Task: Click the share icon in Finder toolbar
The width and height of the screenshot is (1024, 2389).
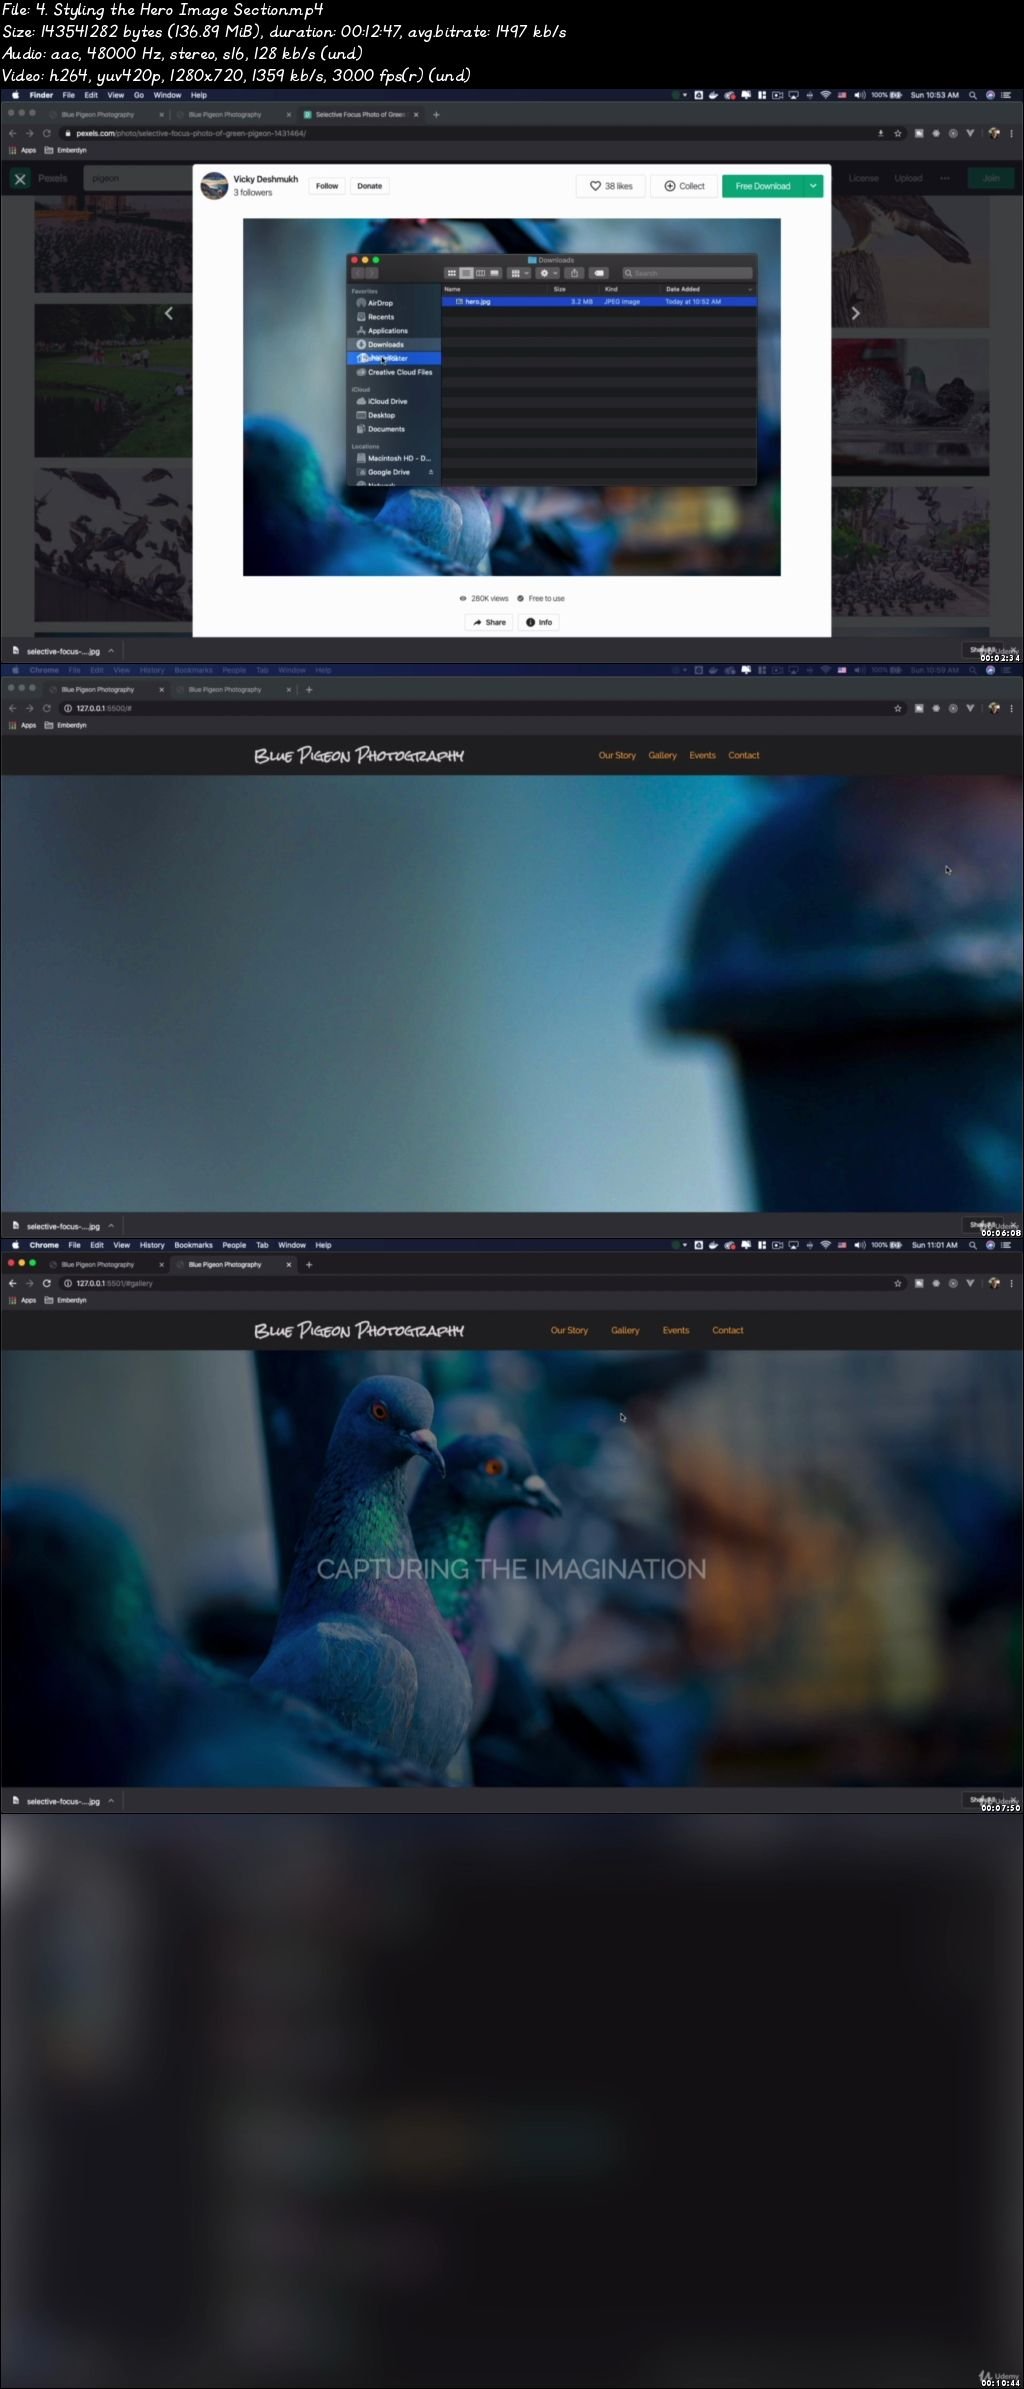Action: 575,273
